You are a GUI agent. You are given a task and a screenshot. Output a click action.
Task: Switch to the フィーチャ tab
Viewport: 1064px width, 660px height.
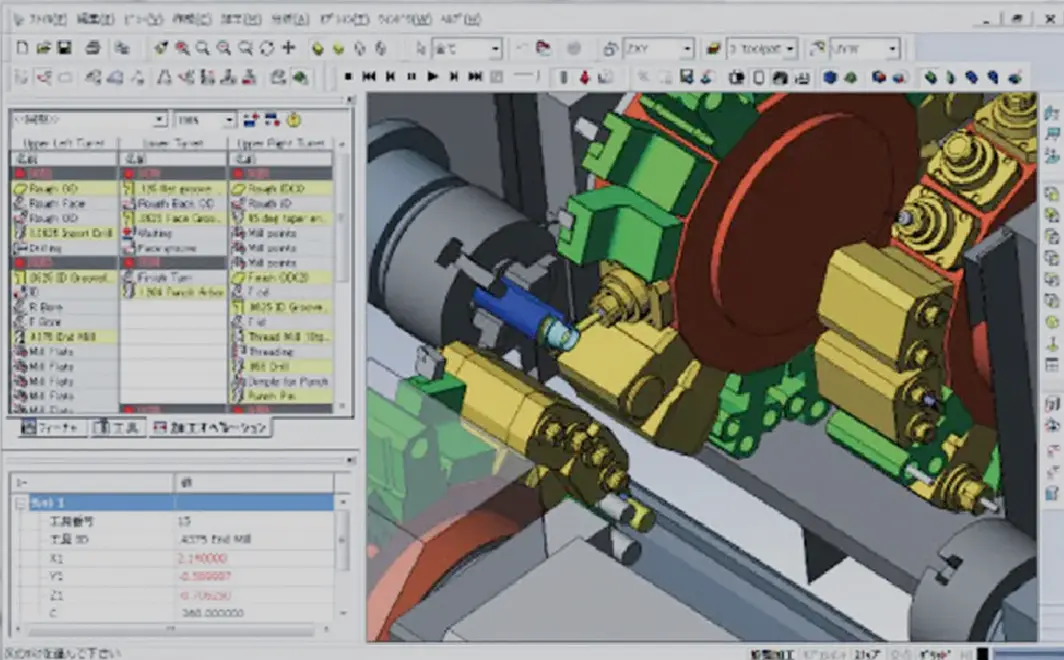coord(53,428)
